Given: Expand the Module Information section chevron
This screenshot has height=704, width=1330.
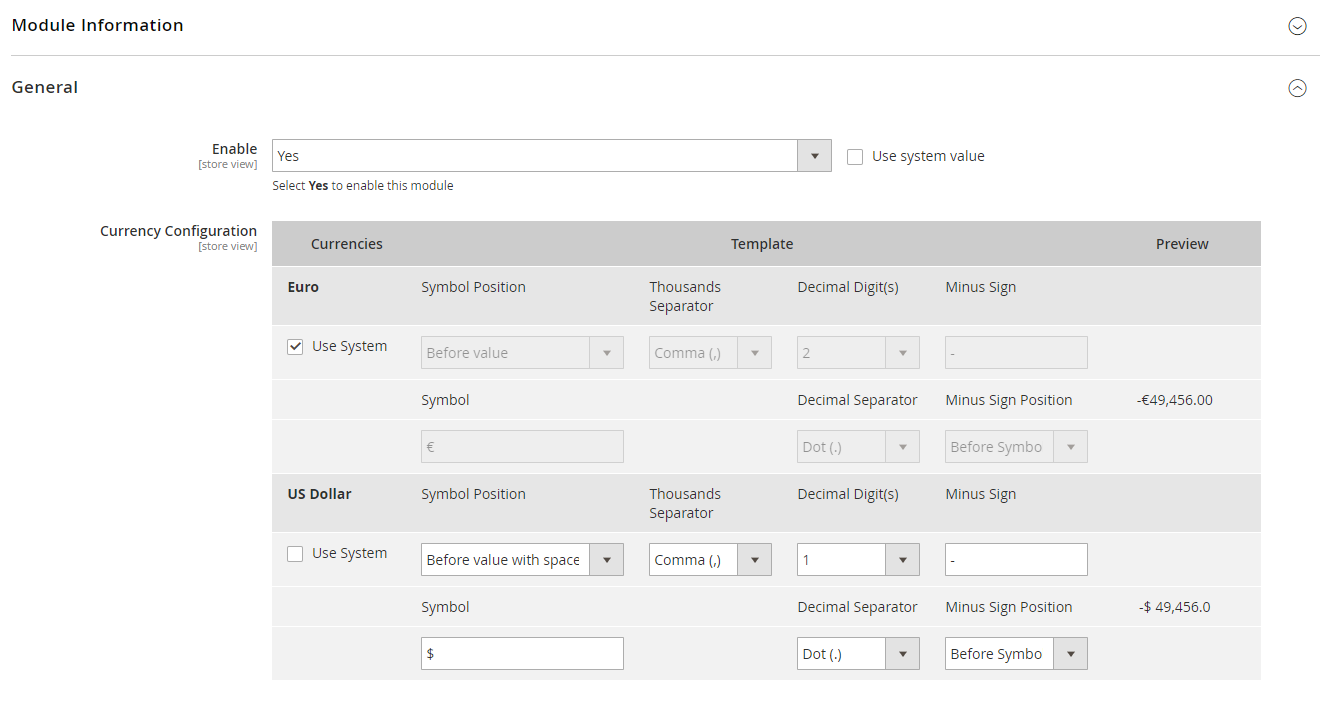Looking at the screenshot, I should tap(1297, 26).
